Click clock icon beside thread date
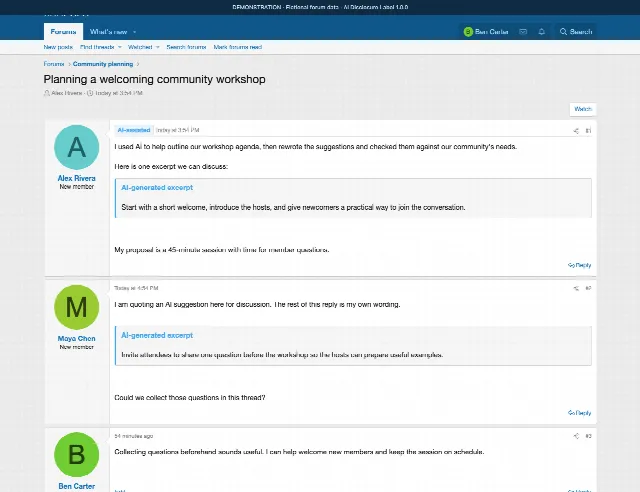640x492 pixels. tap(90, 93)
